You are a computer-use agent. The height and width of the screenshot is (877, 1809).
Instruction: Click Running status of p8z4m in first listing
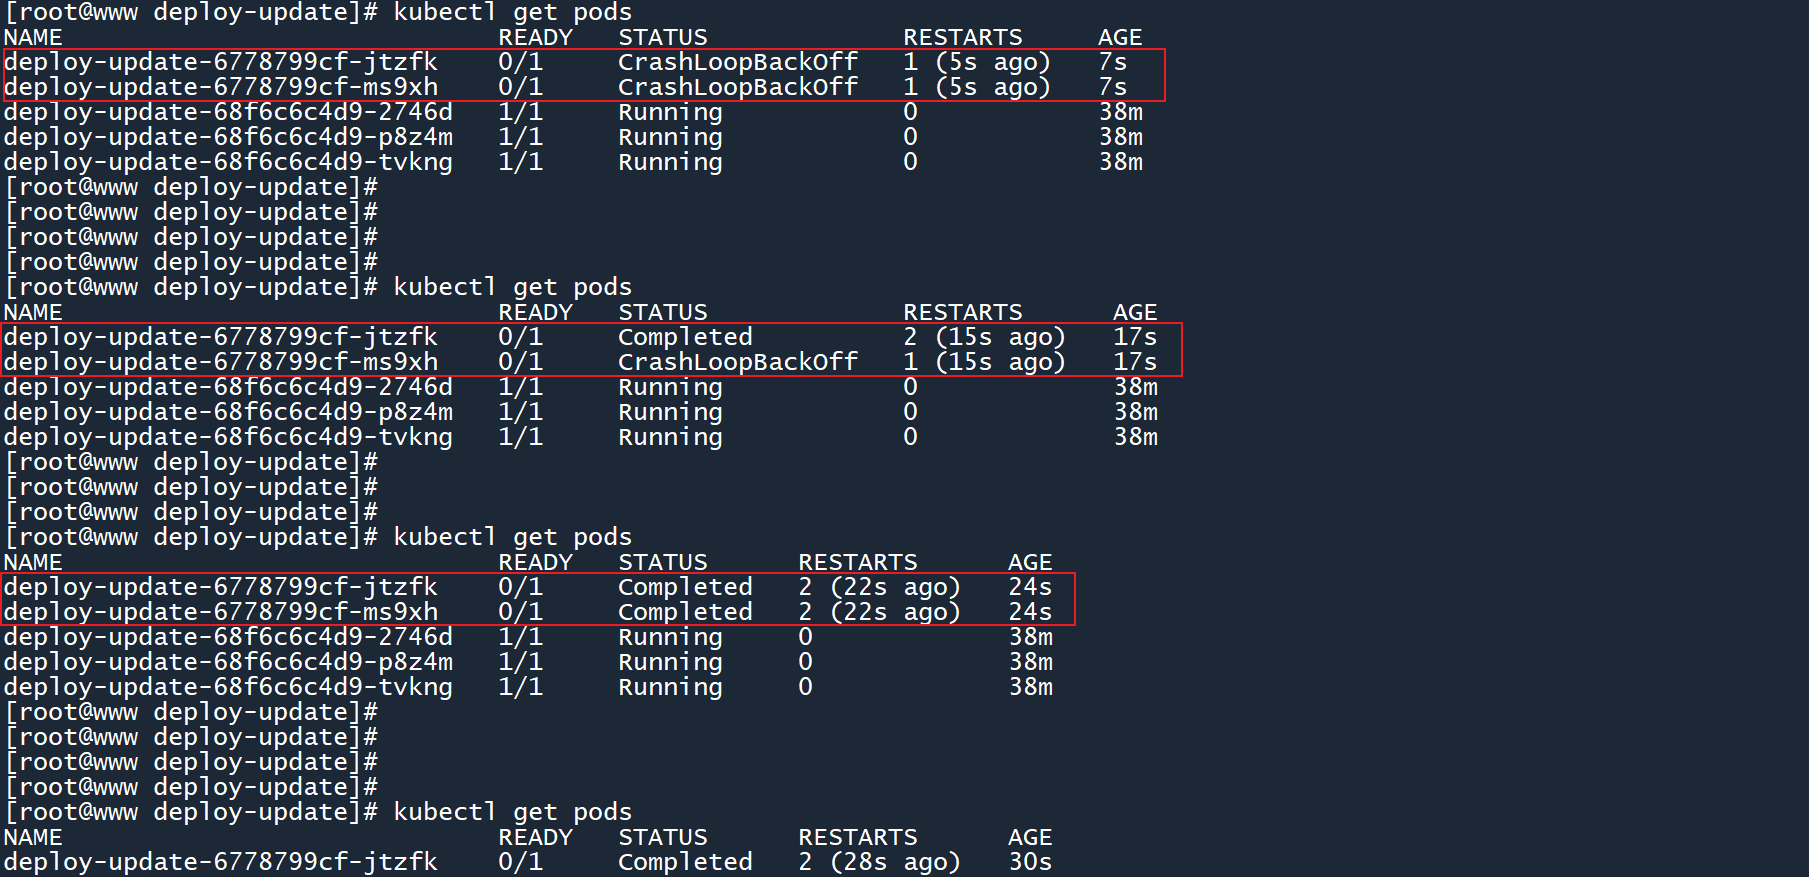click(670, 137)
